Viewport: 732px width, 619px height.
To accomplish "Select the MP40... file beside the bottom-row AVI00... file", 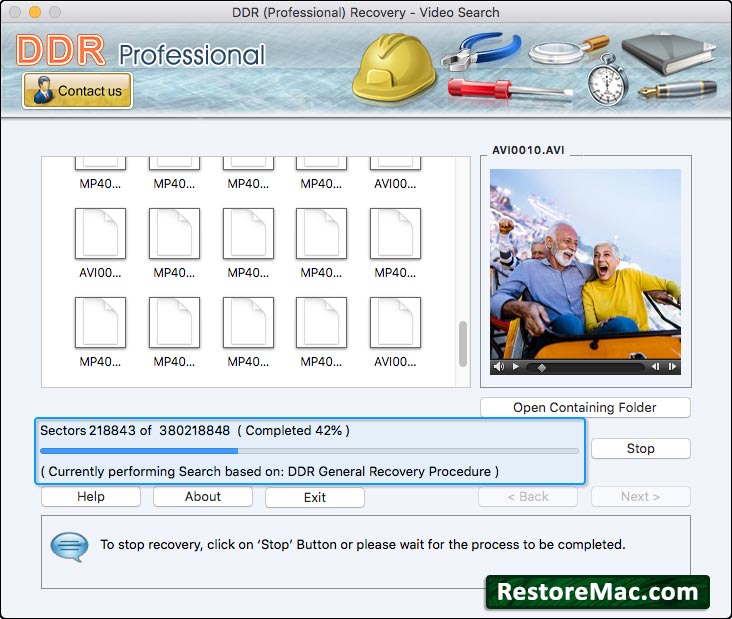I will (322, 331).
